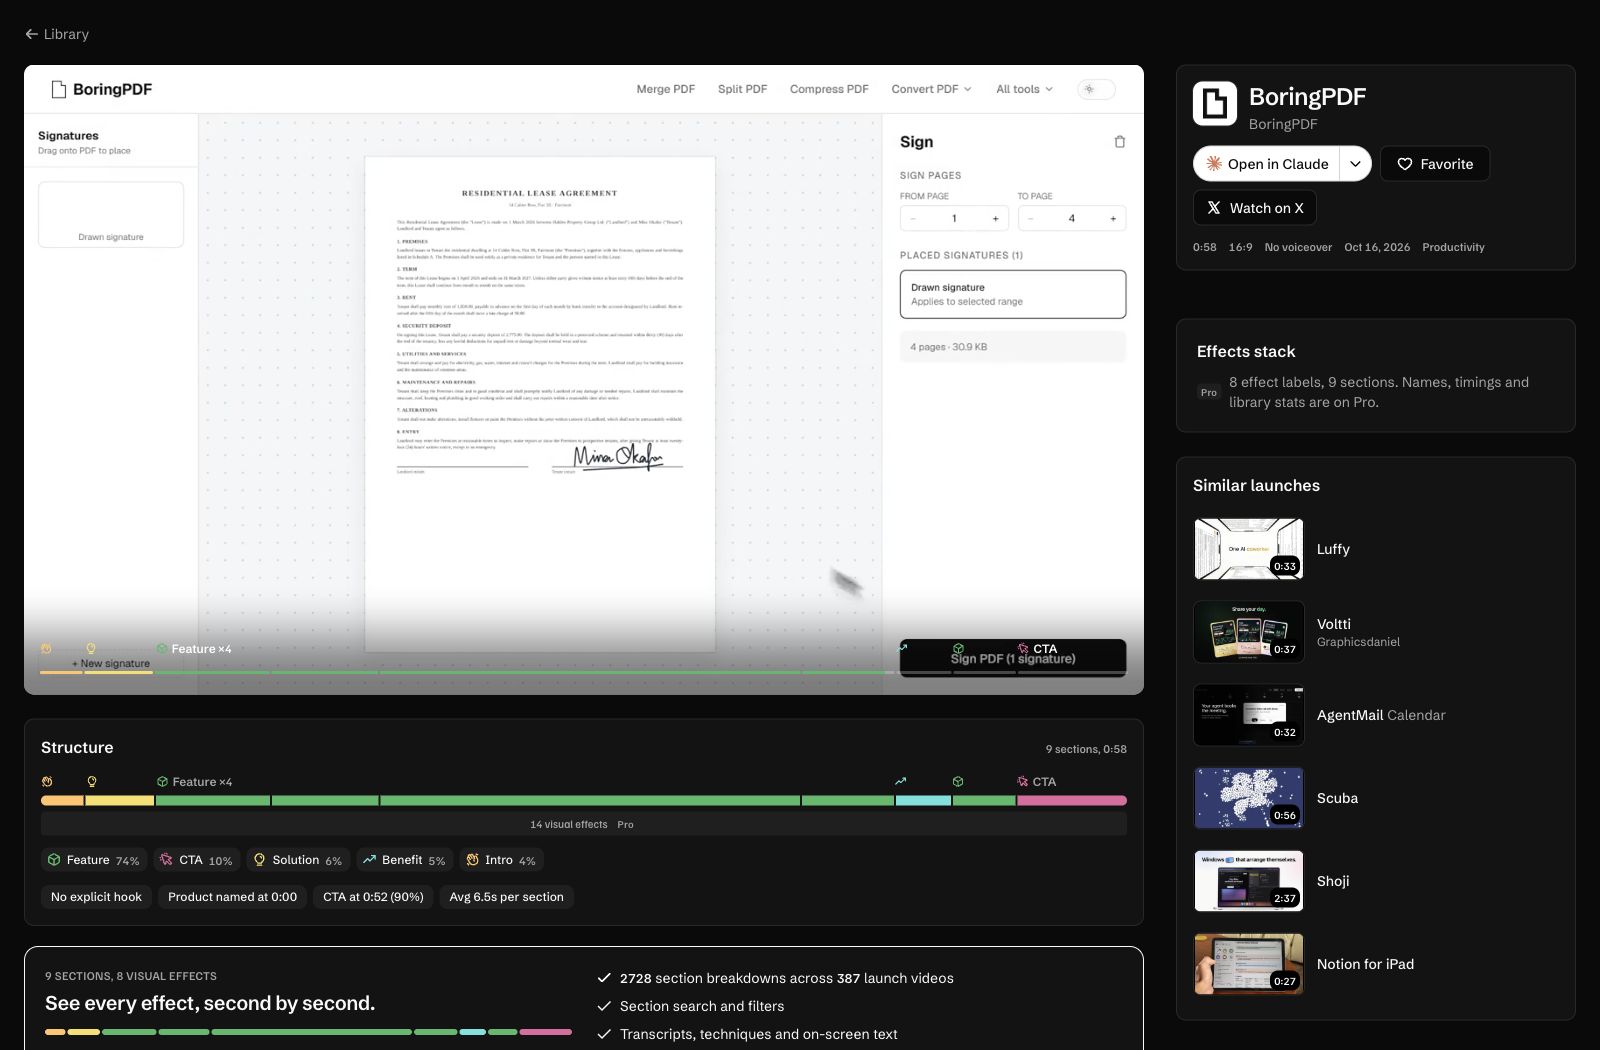Click the Intro waving-hand icon in Structure timeline
The height and width of the screenshot is (1050, 1600).
[x=47, y=782]
